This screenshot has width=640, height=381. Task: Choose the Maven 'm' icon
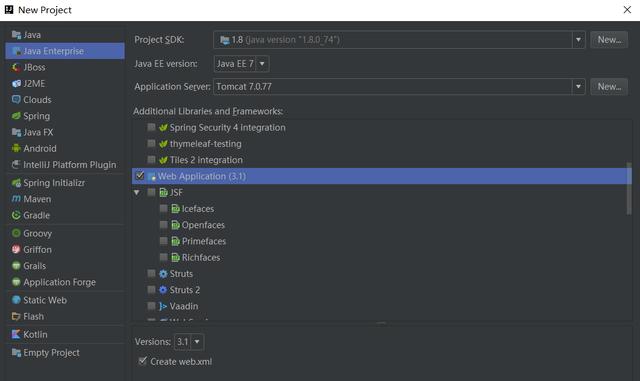(x=16, y=199)
